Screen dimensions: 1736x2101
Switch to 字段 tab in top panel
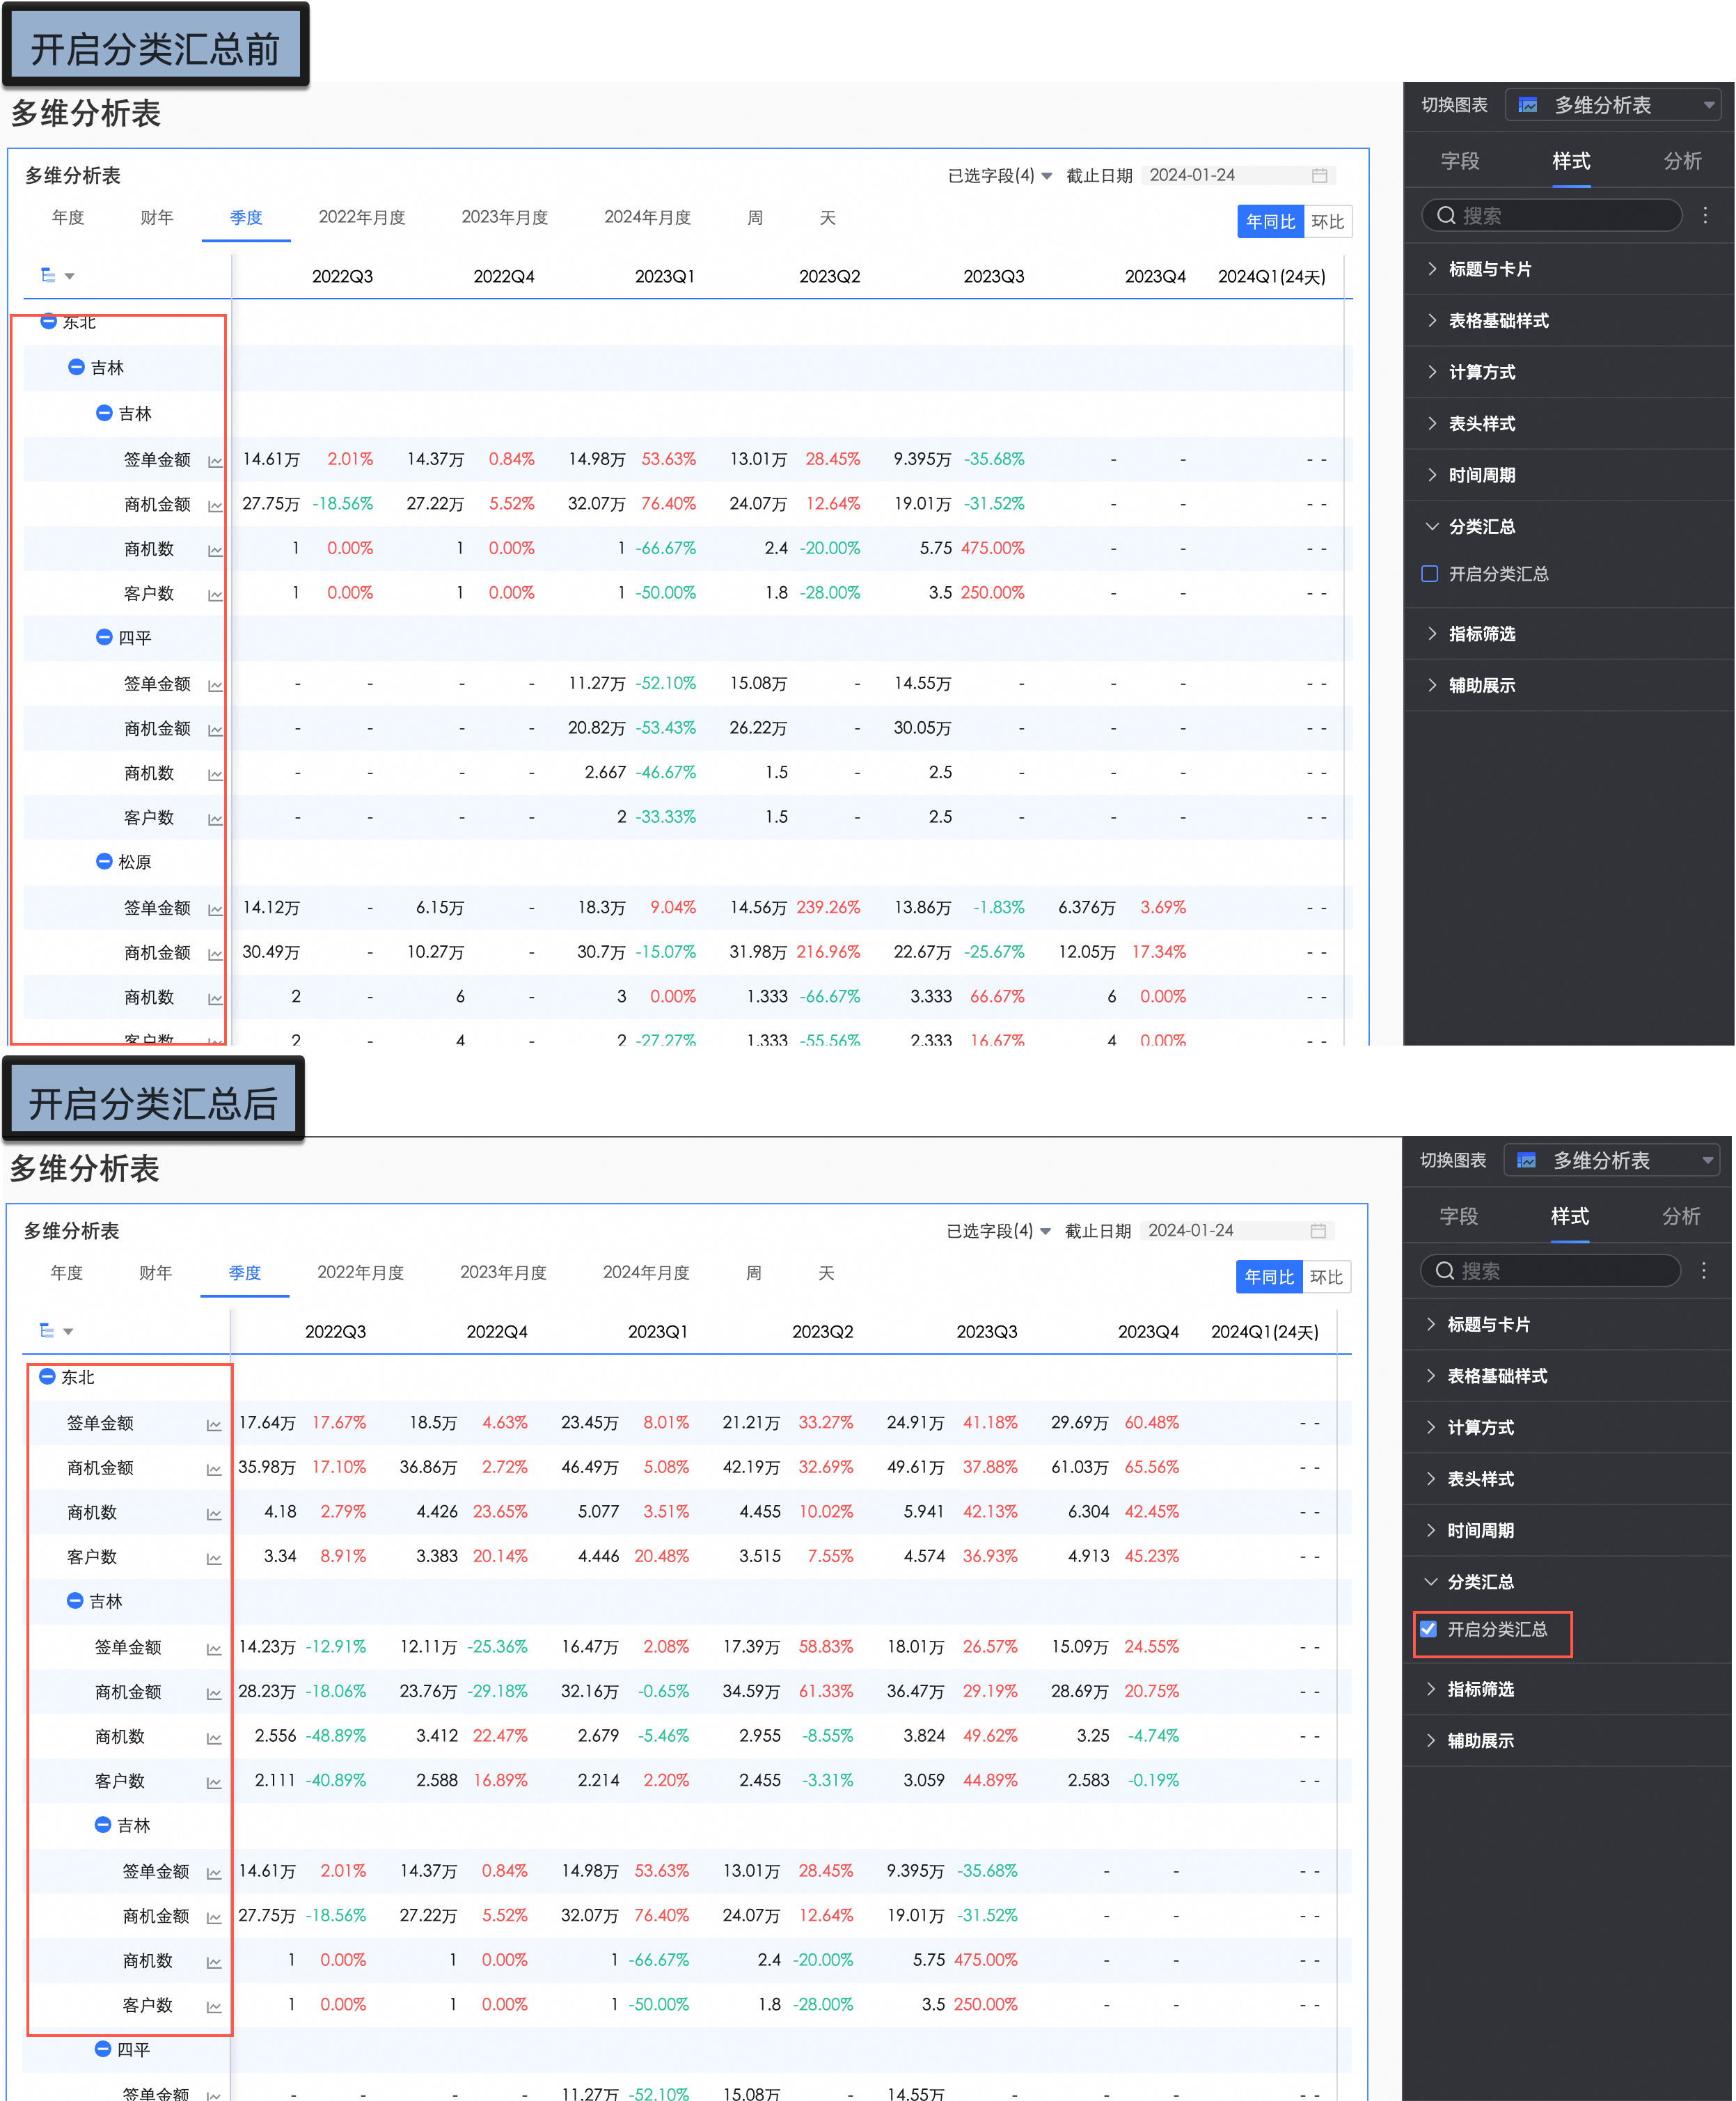point(1459,161)
